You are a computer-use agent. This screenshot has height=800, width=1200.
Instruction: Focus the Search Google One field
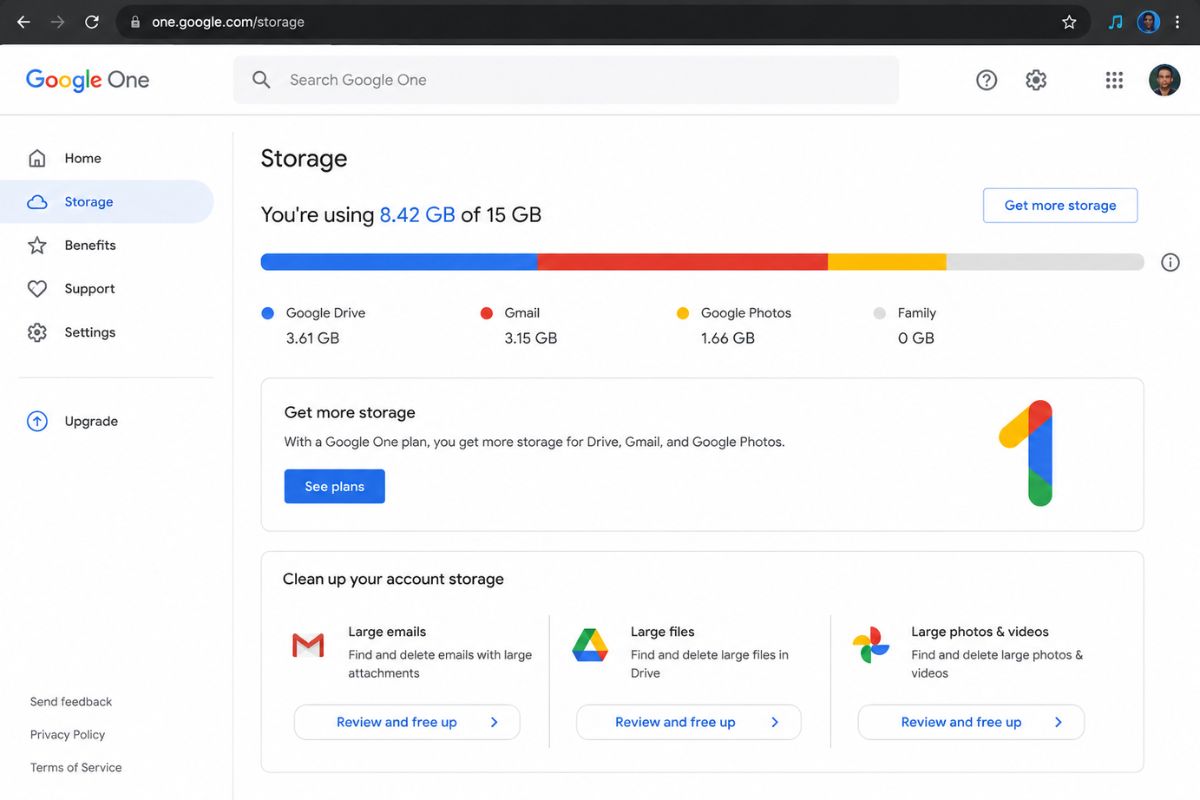(566, 80)
